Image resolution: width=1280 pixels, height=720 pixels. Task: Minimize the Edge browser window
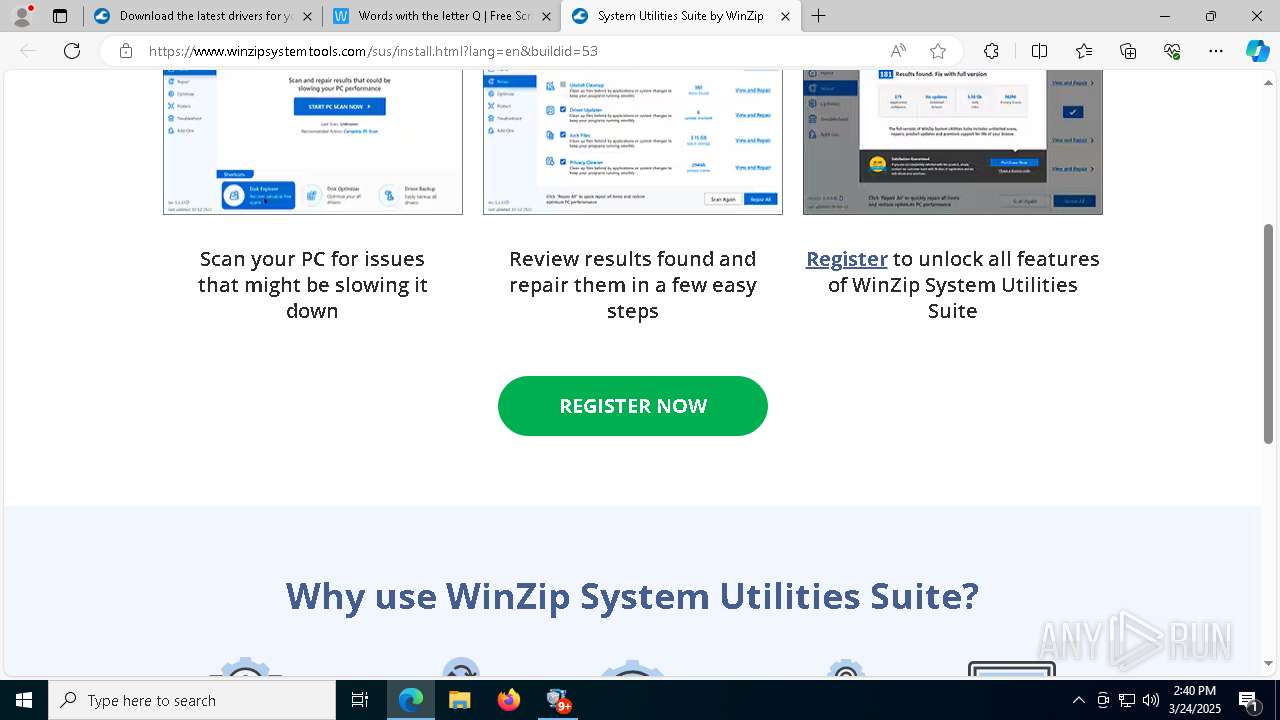1165,16
